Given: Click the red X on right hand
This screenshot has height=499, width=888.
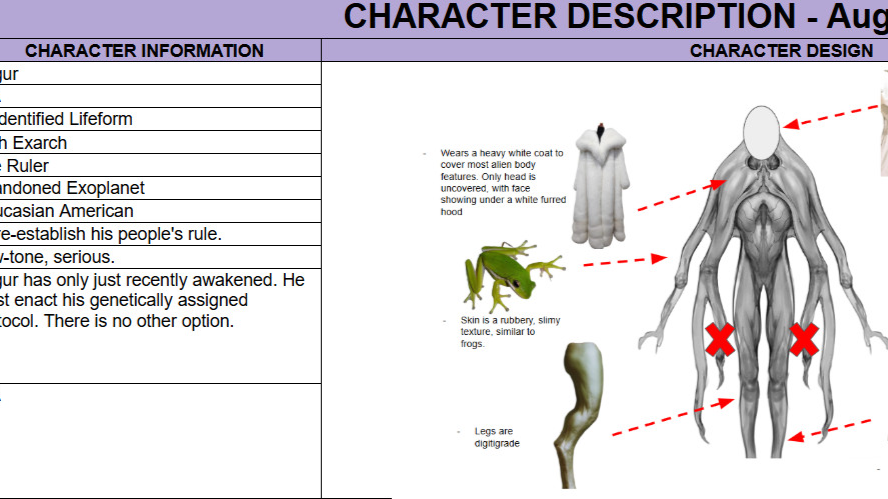Looking at the screenshot, I should pos(804,340).
